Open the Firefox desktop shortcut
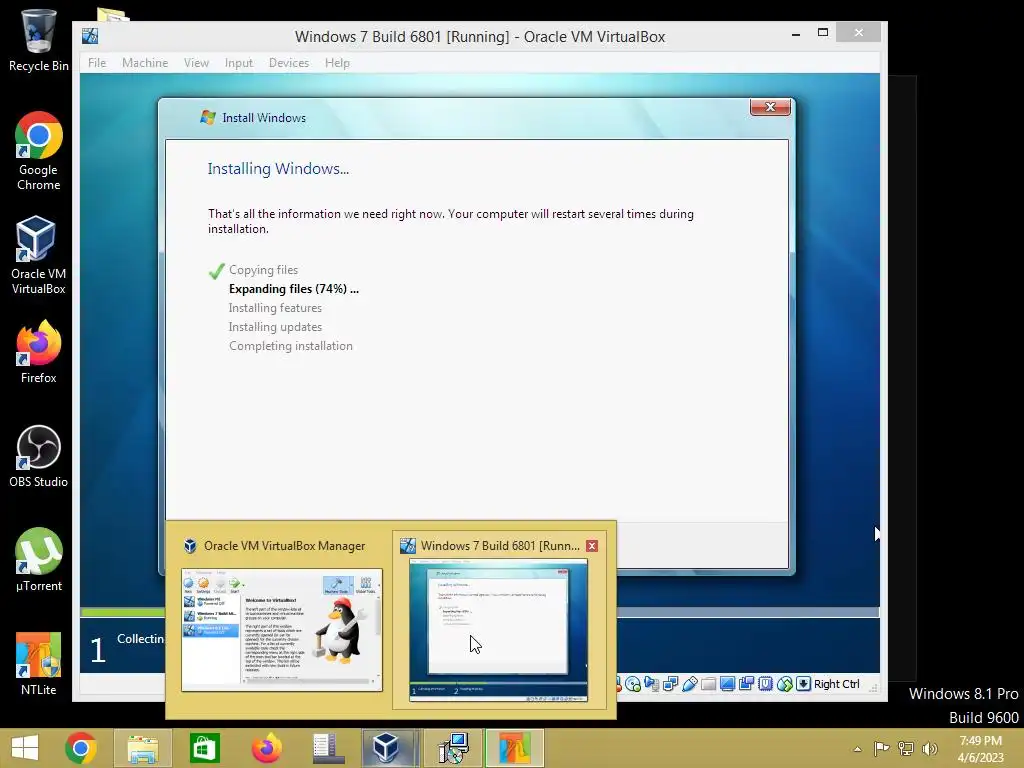The height and width of the screenshot is (768, 1024). tap(39, 352)
